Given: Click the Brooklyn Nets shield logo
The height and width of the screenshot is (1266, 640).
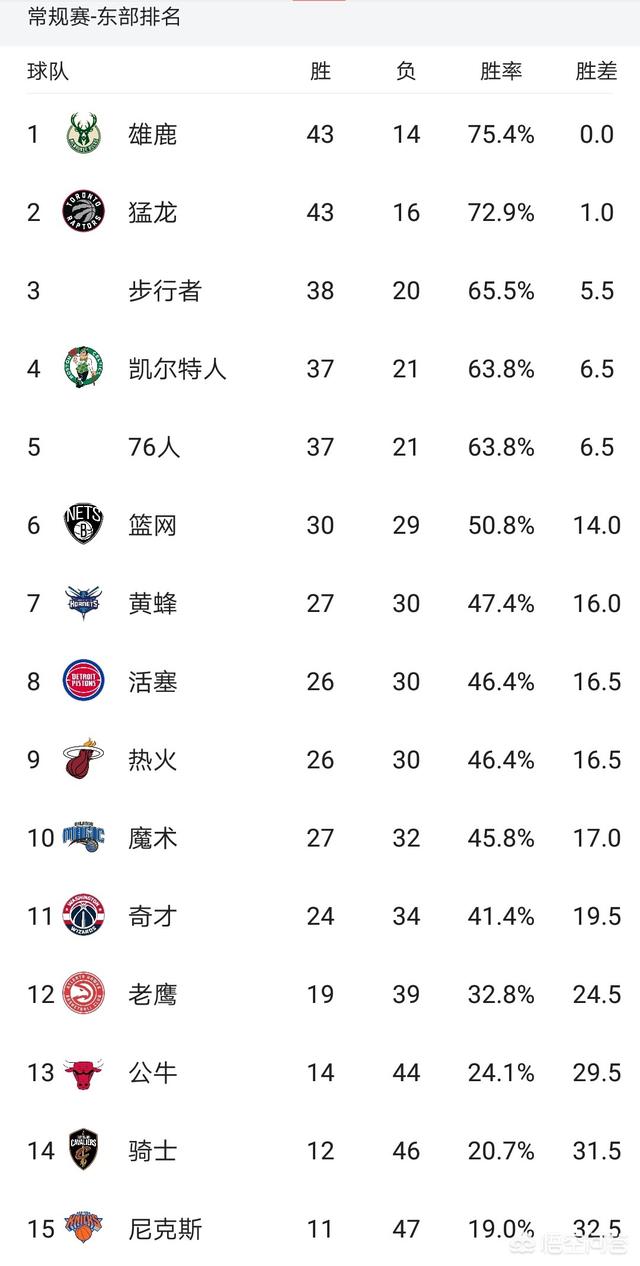Looking at the screenshot, I should tap(84, 525).
